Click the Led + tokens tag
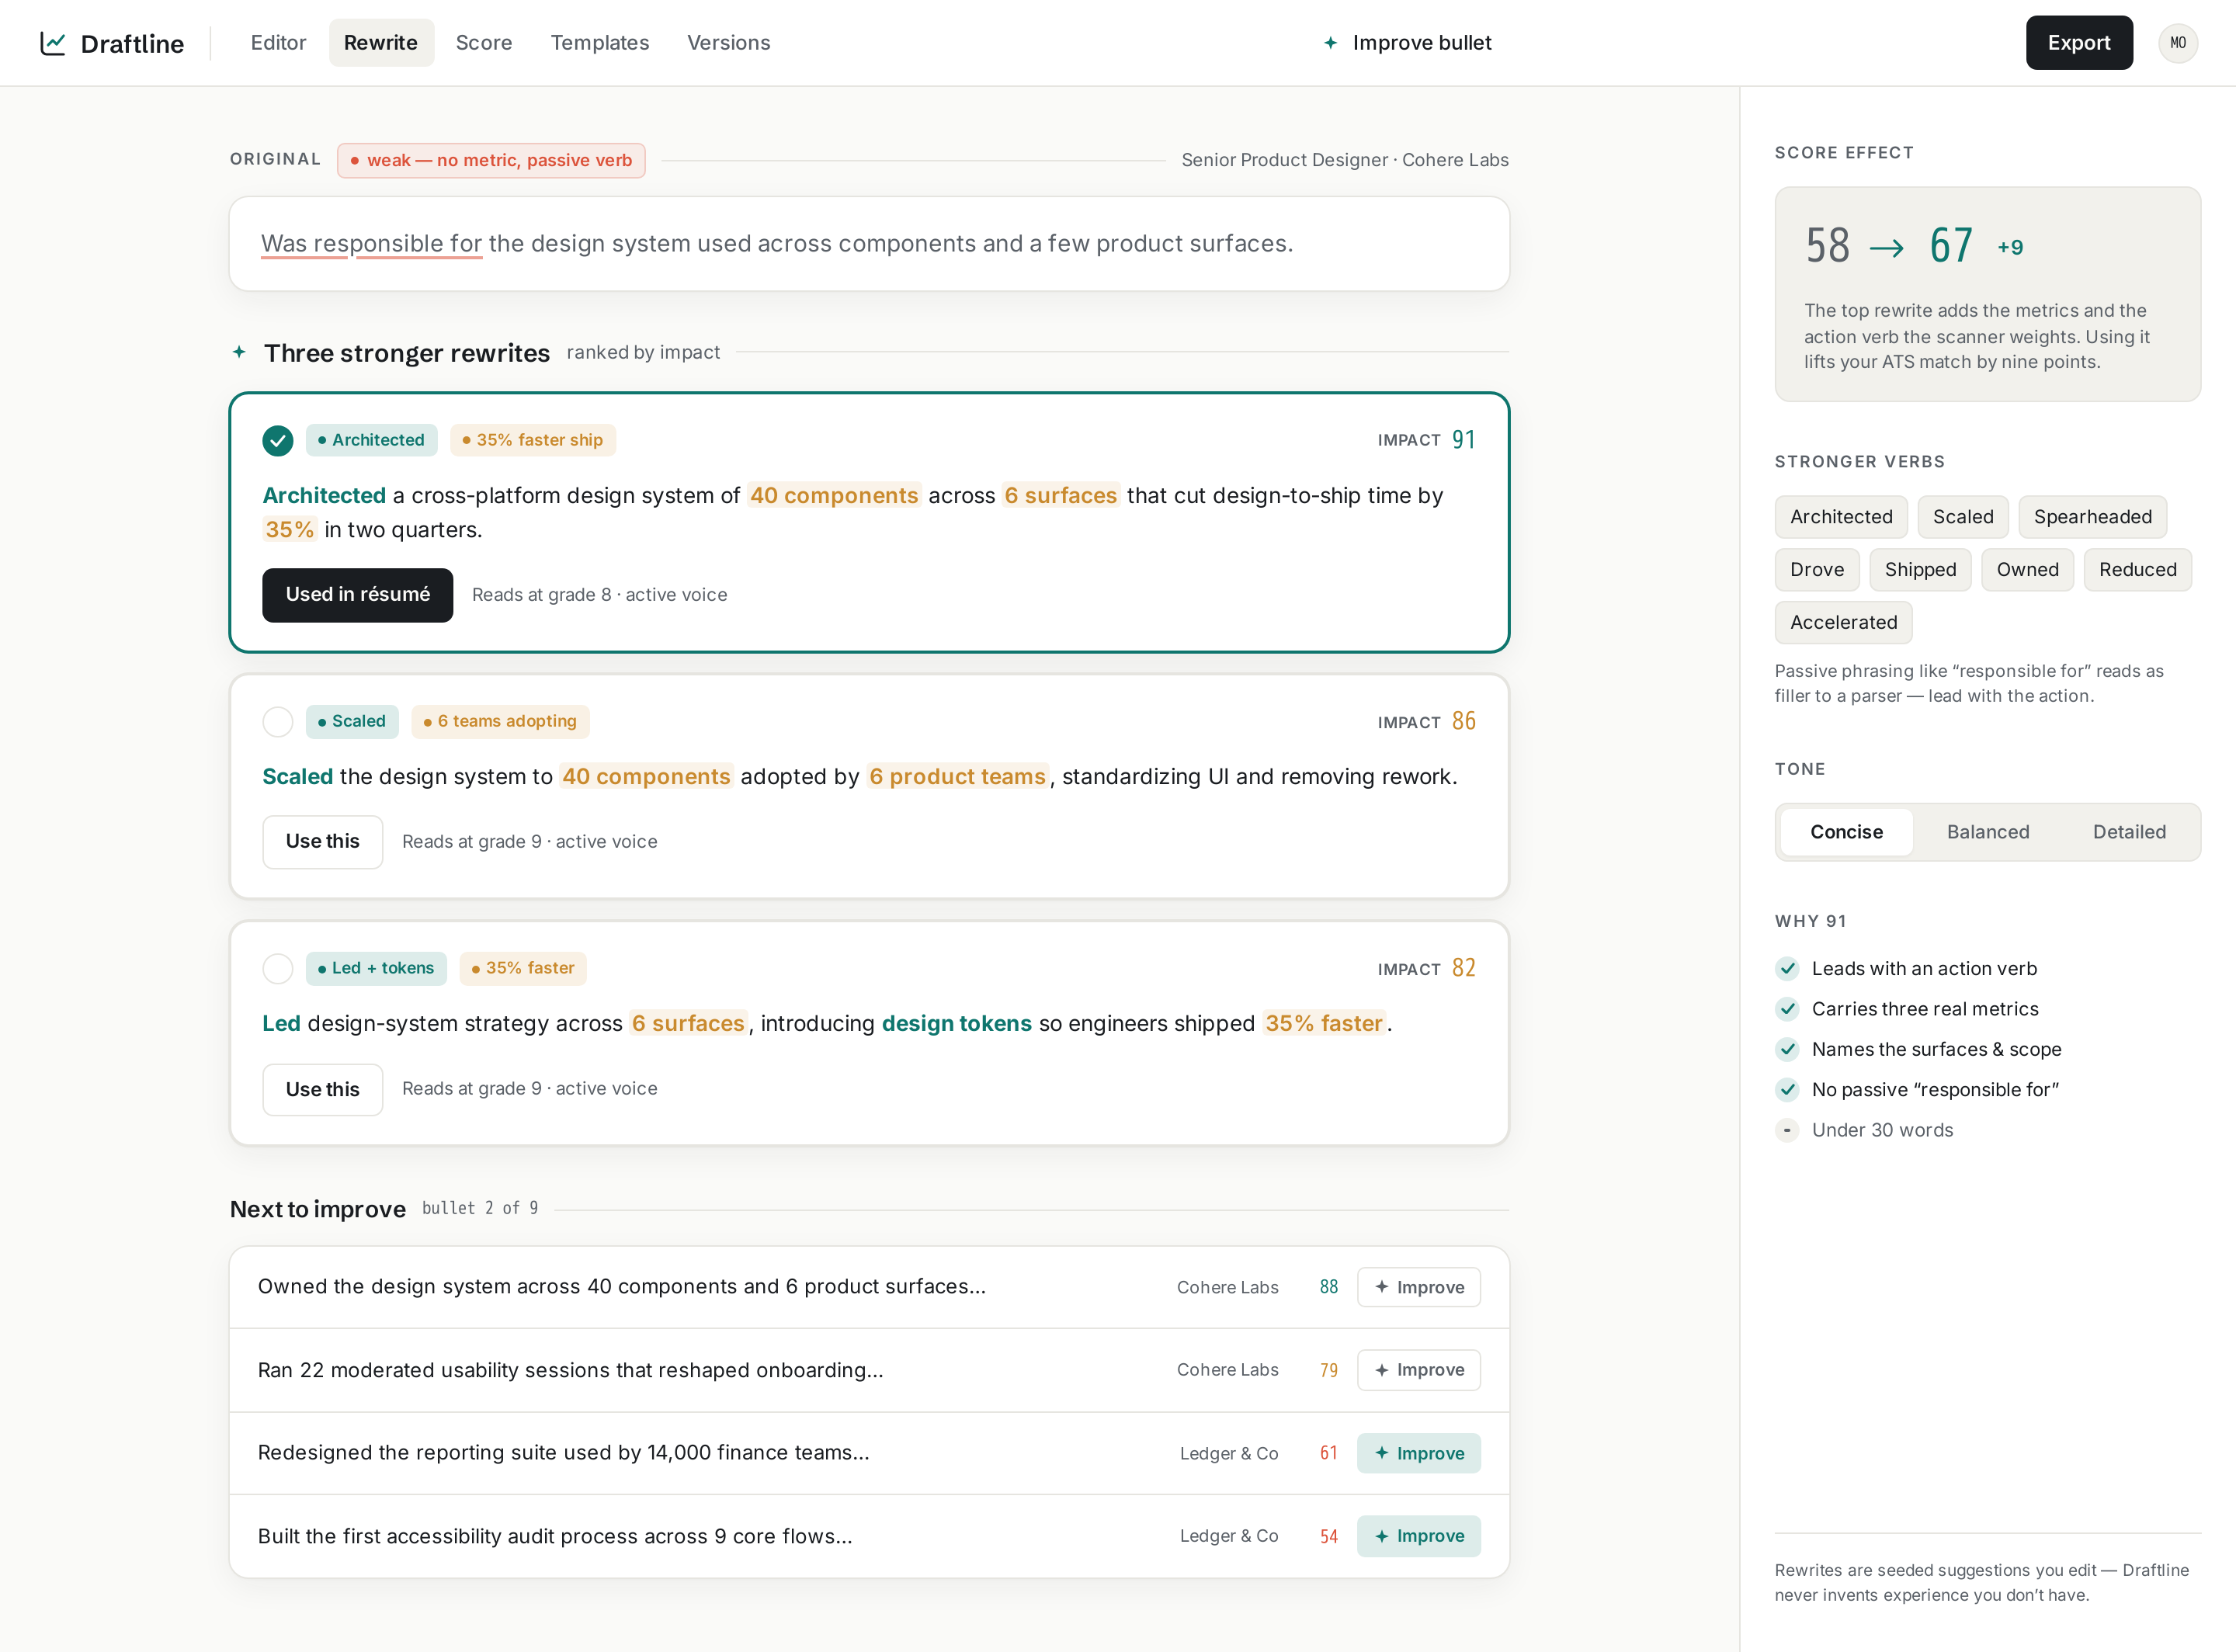This screenshot has width=2236, height=1652. [376, 968]
